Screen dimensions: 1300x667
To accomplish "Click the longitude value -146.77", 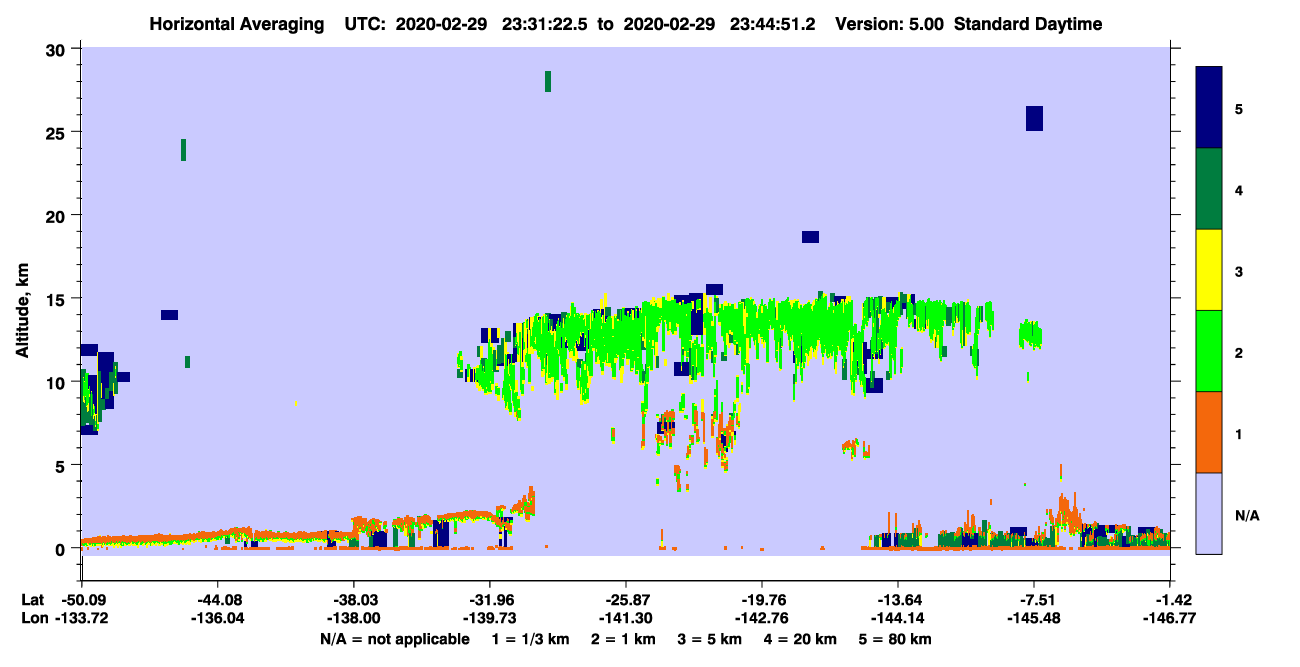I will click(1170, 618).
